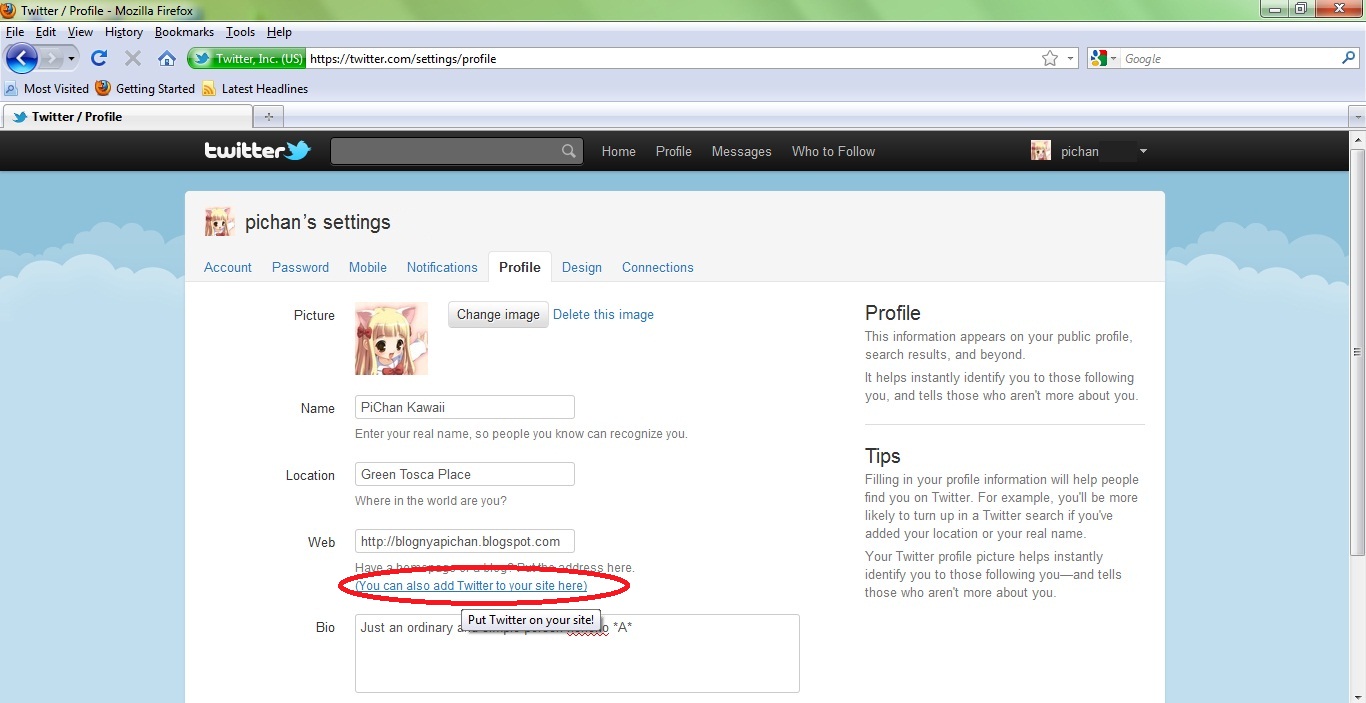The height and width of the screenshot is (703, 1366).
Task: Open the Getting Started bookmark
Action: click(x=145, y=88)
